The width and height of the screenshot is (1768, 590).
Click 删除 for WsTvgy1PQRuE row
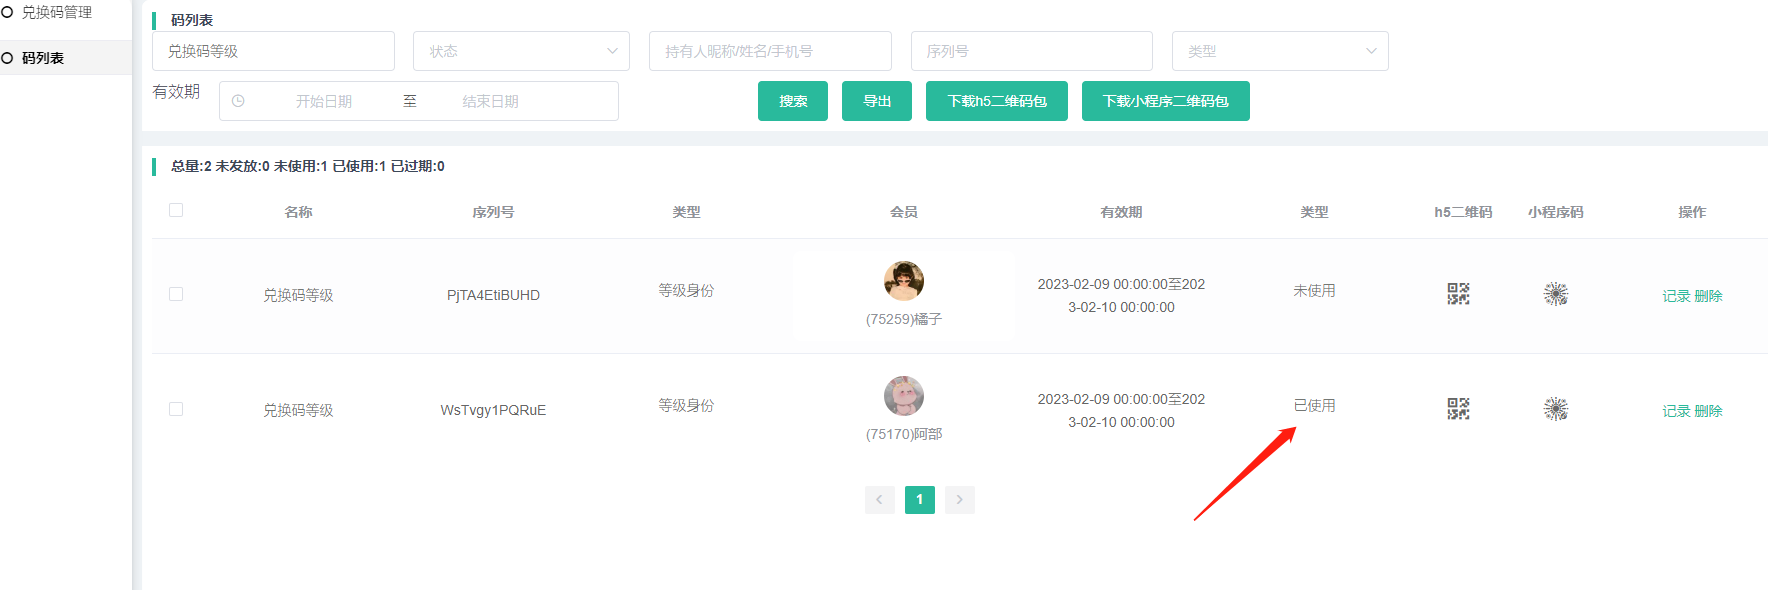point(1709,411)
